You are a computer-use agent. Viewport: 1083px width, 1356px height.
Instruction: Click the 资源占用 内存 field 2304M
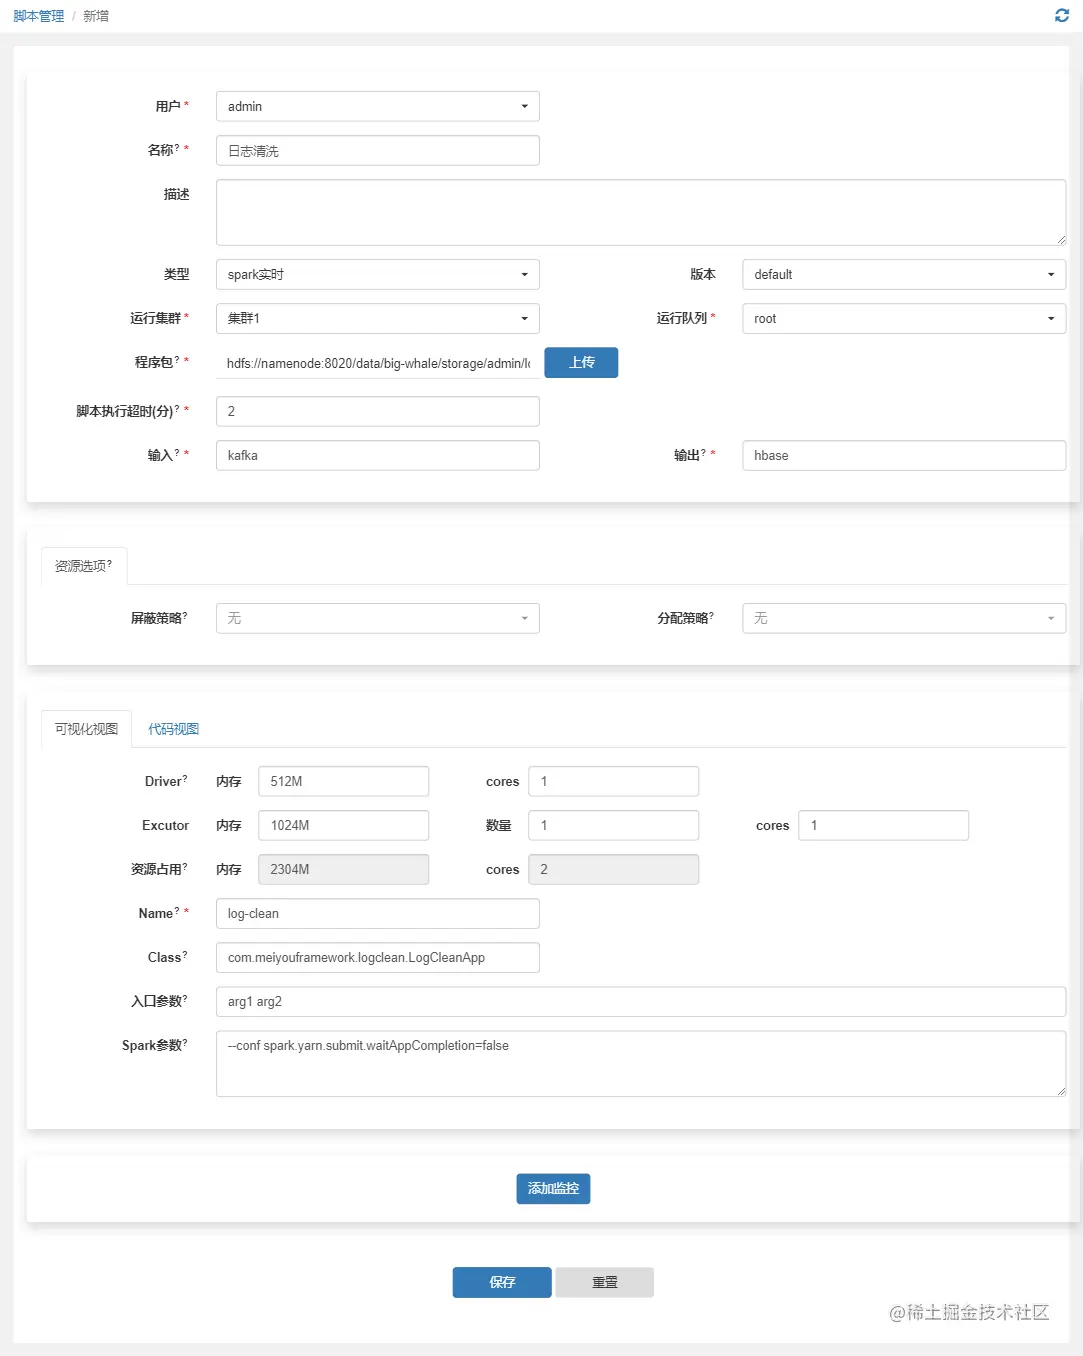point(344,869)
